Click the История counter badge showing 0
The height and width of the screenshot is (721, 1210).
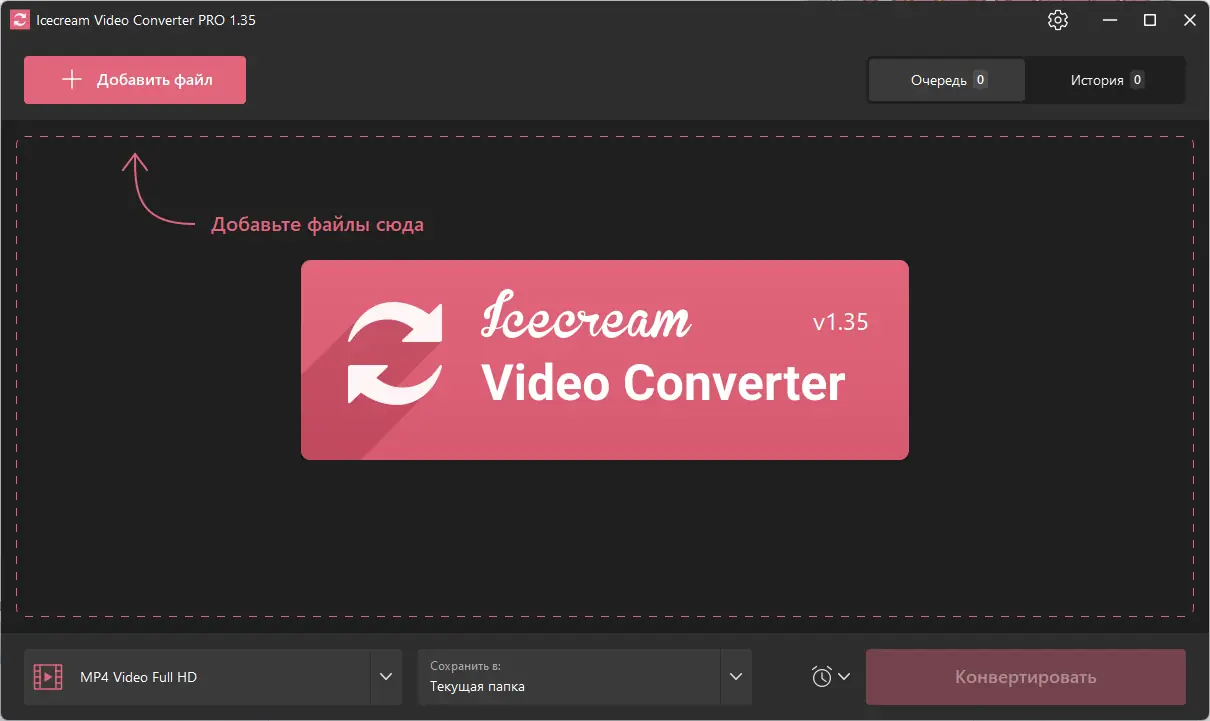(x=1137, y=80)
